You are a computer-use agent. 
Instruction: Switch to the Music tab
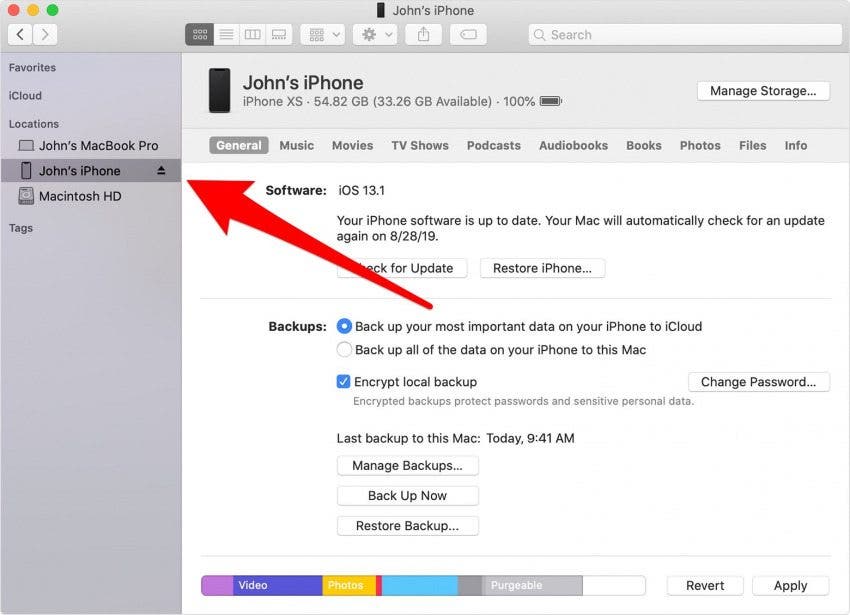click(297, 145)
